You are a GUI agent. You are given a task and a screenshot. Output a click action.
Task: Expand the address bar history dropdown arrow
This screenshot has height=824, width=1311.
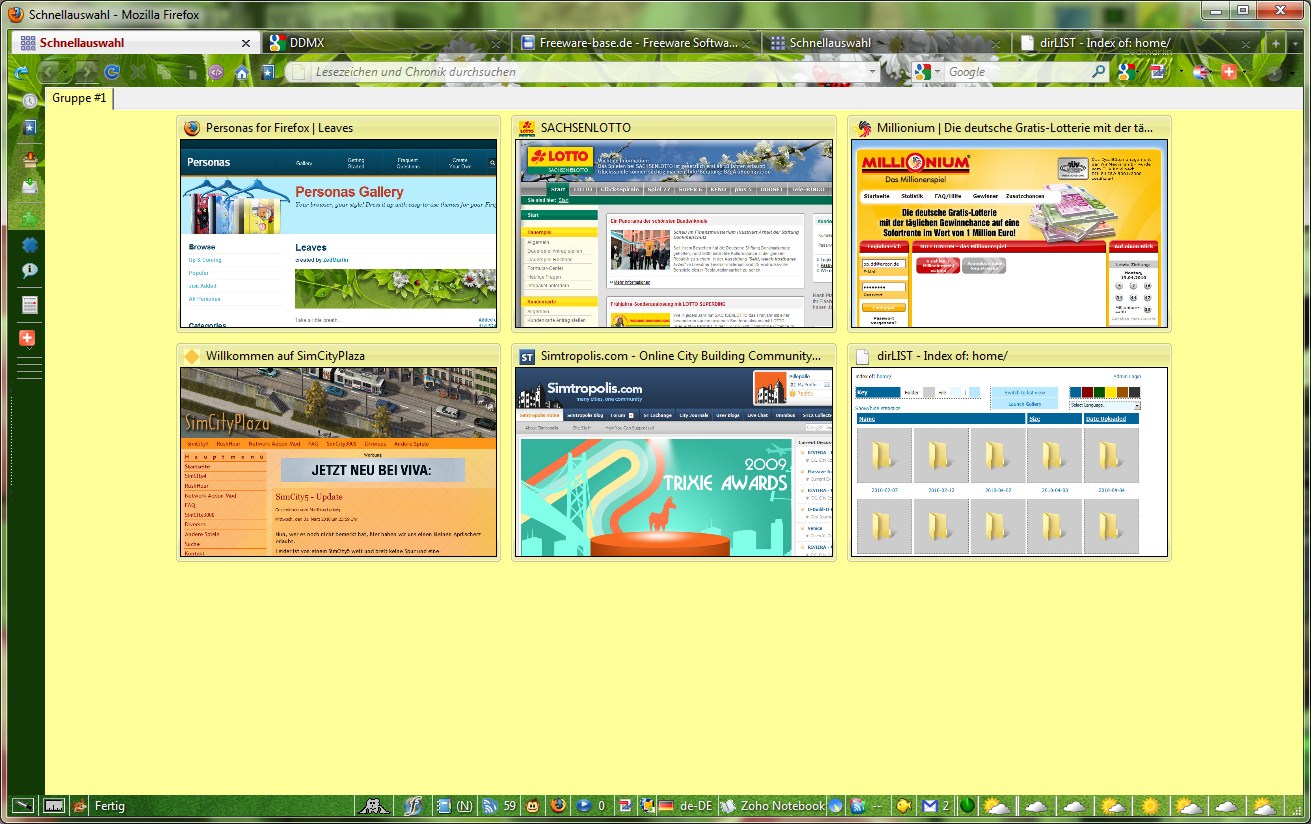click(x=872, y=72)
